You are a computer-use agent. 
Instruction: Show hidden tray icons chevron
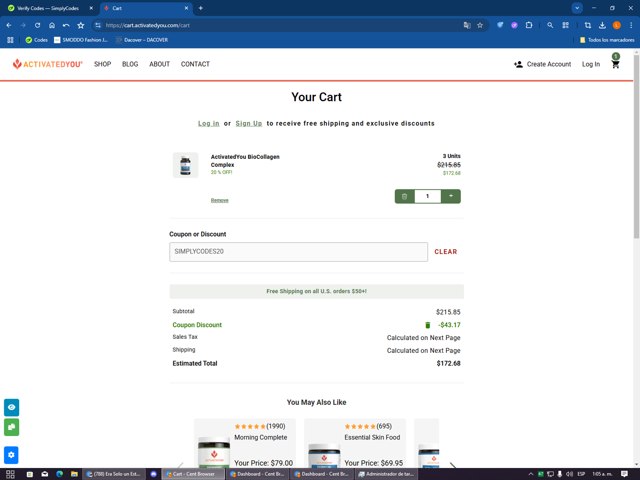531,474
